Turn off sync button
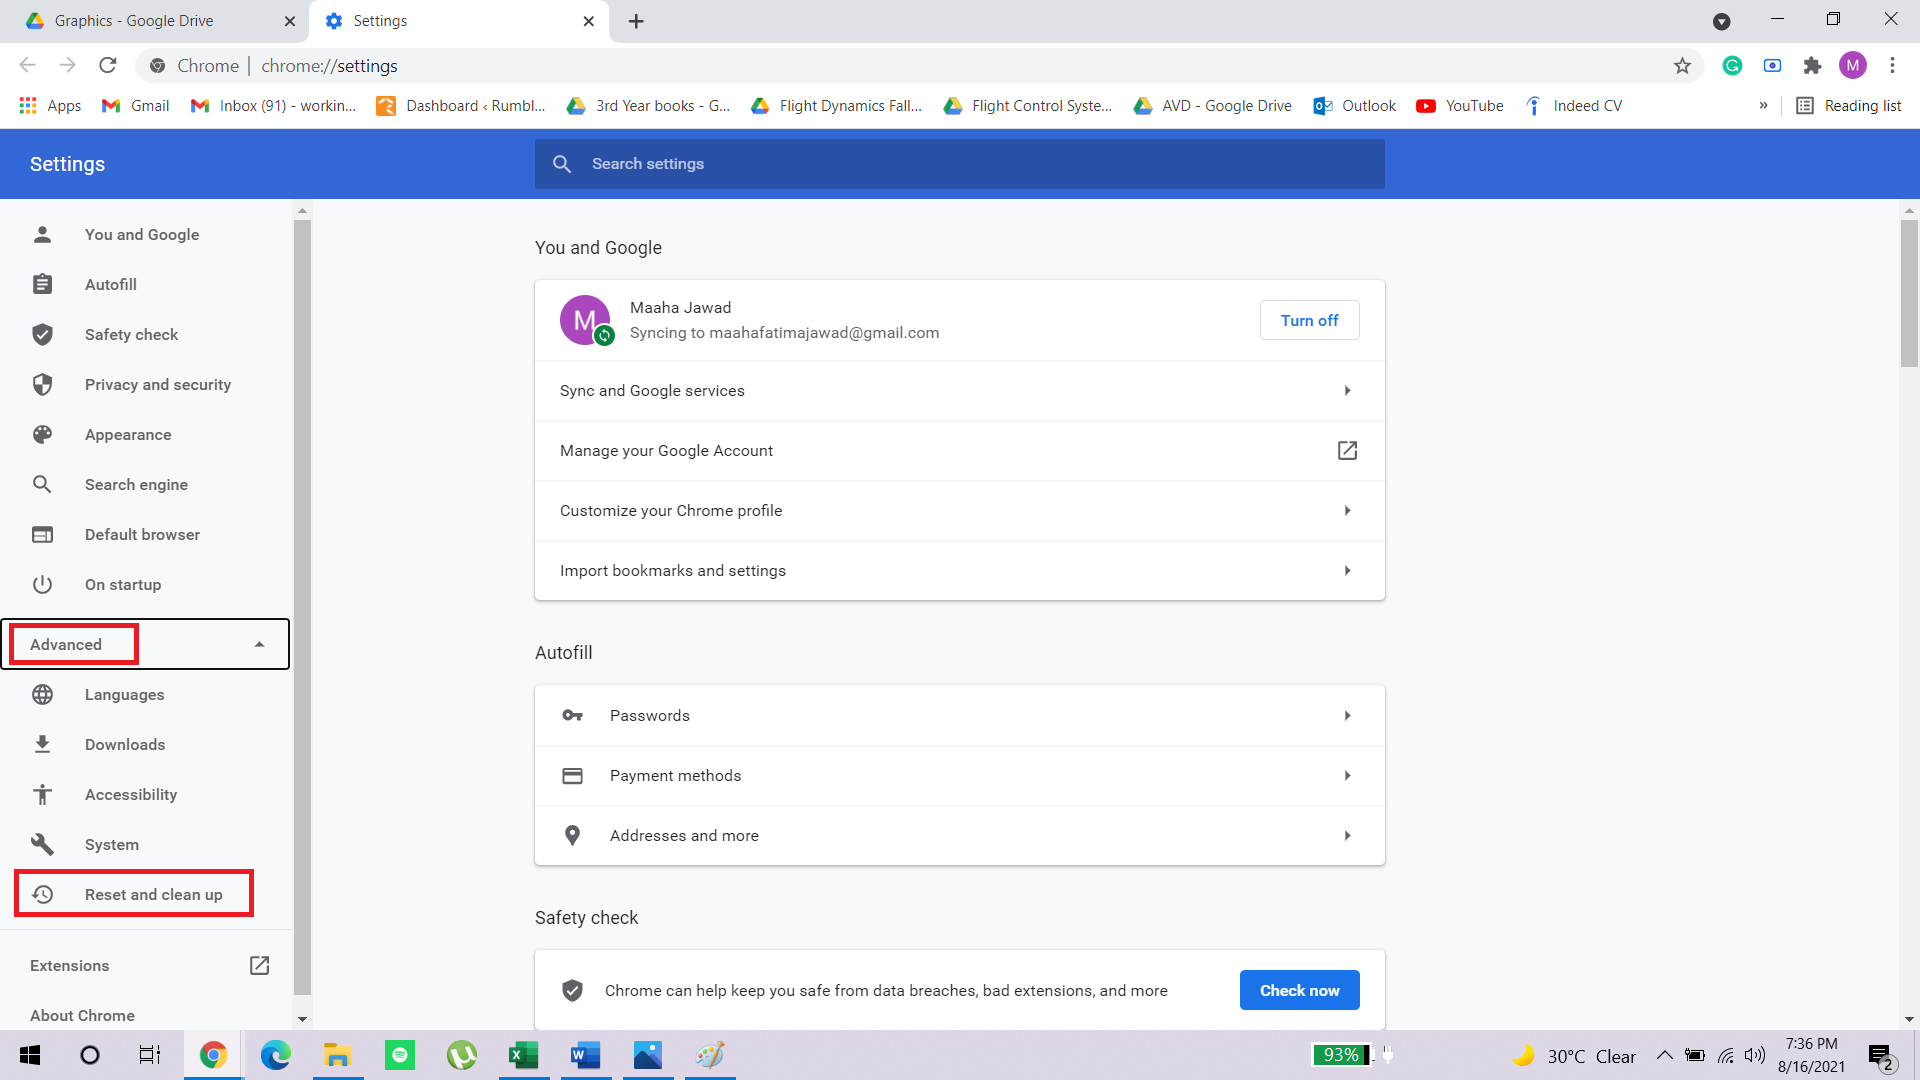The height and width of the screenshot is (1080, 1920). click(x=1309, y=320)
